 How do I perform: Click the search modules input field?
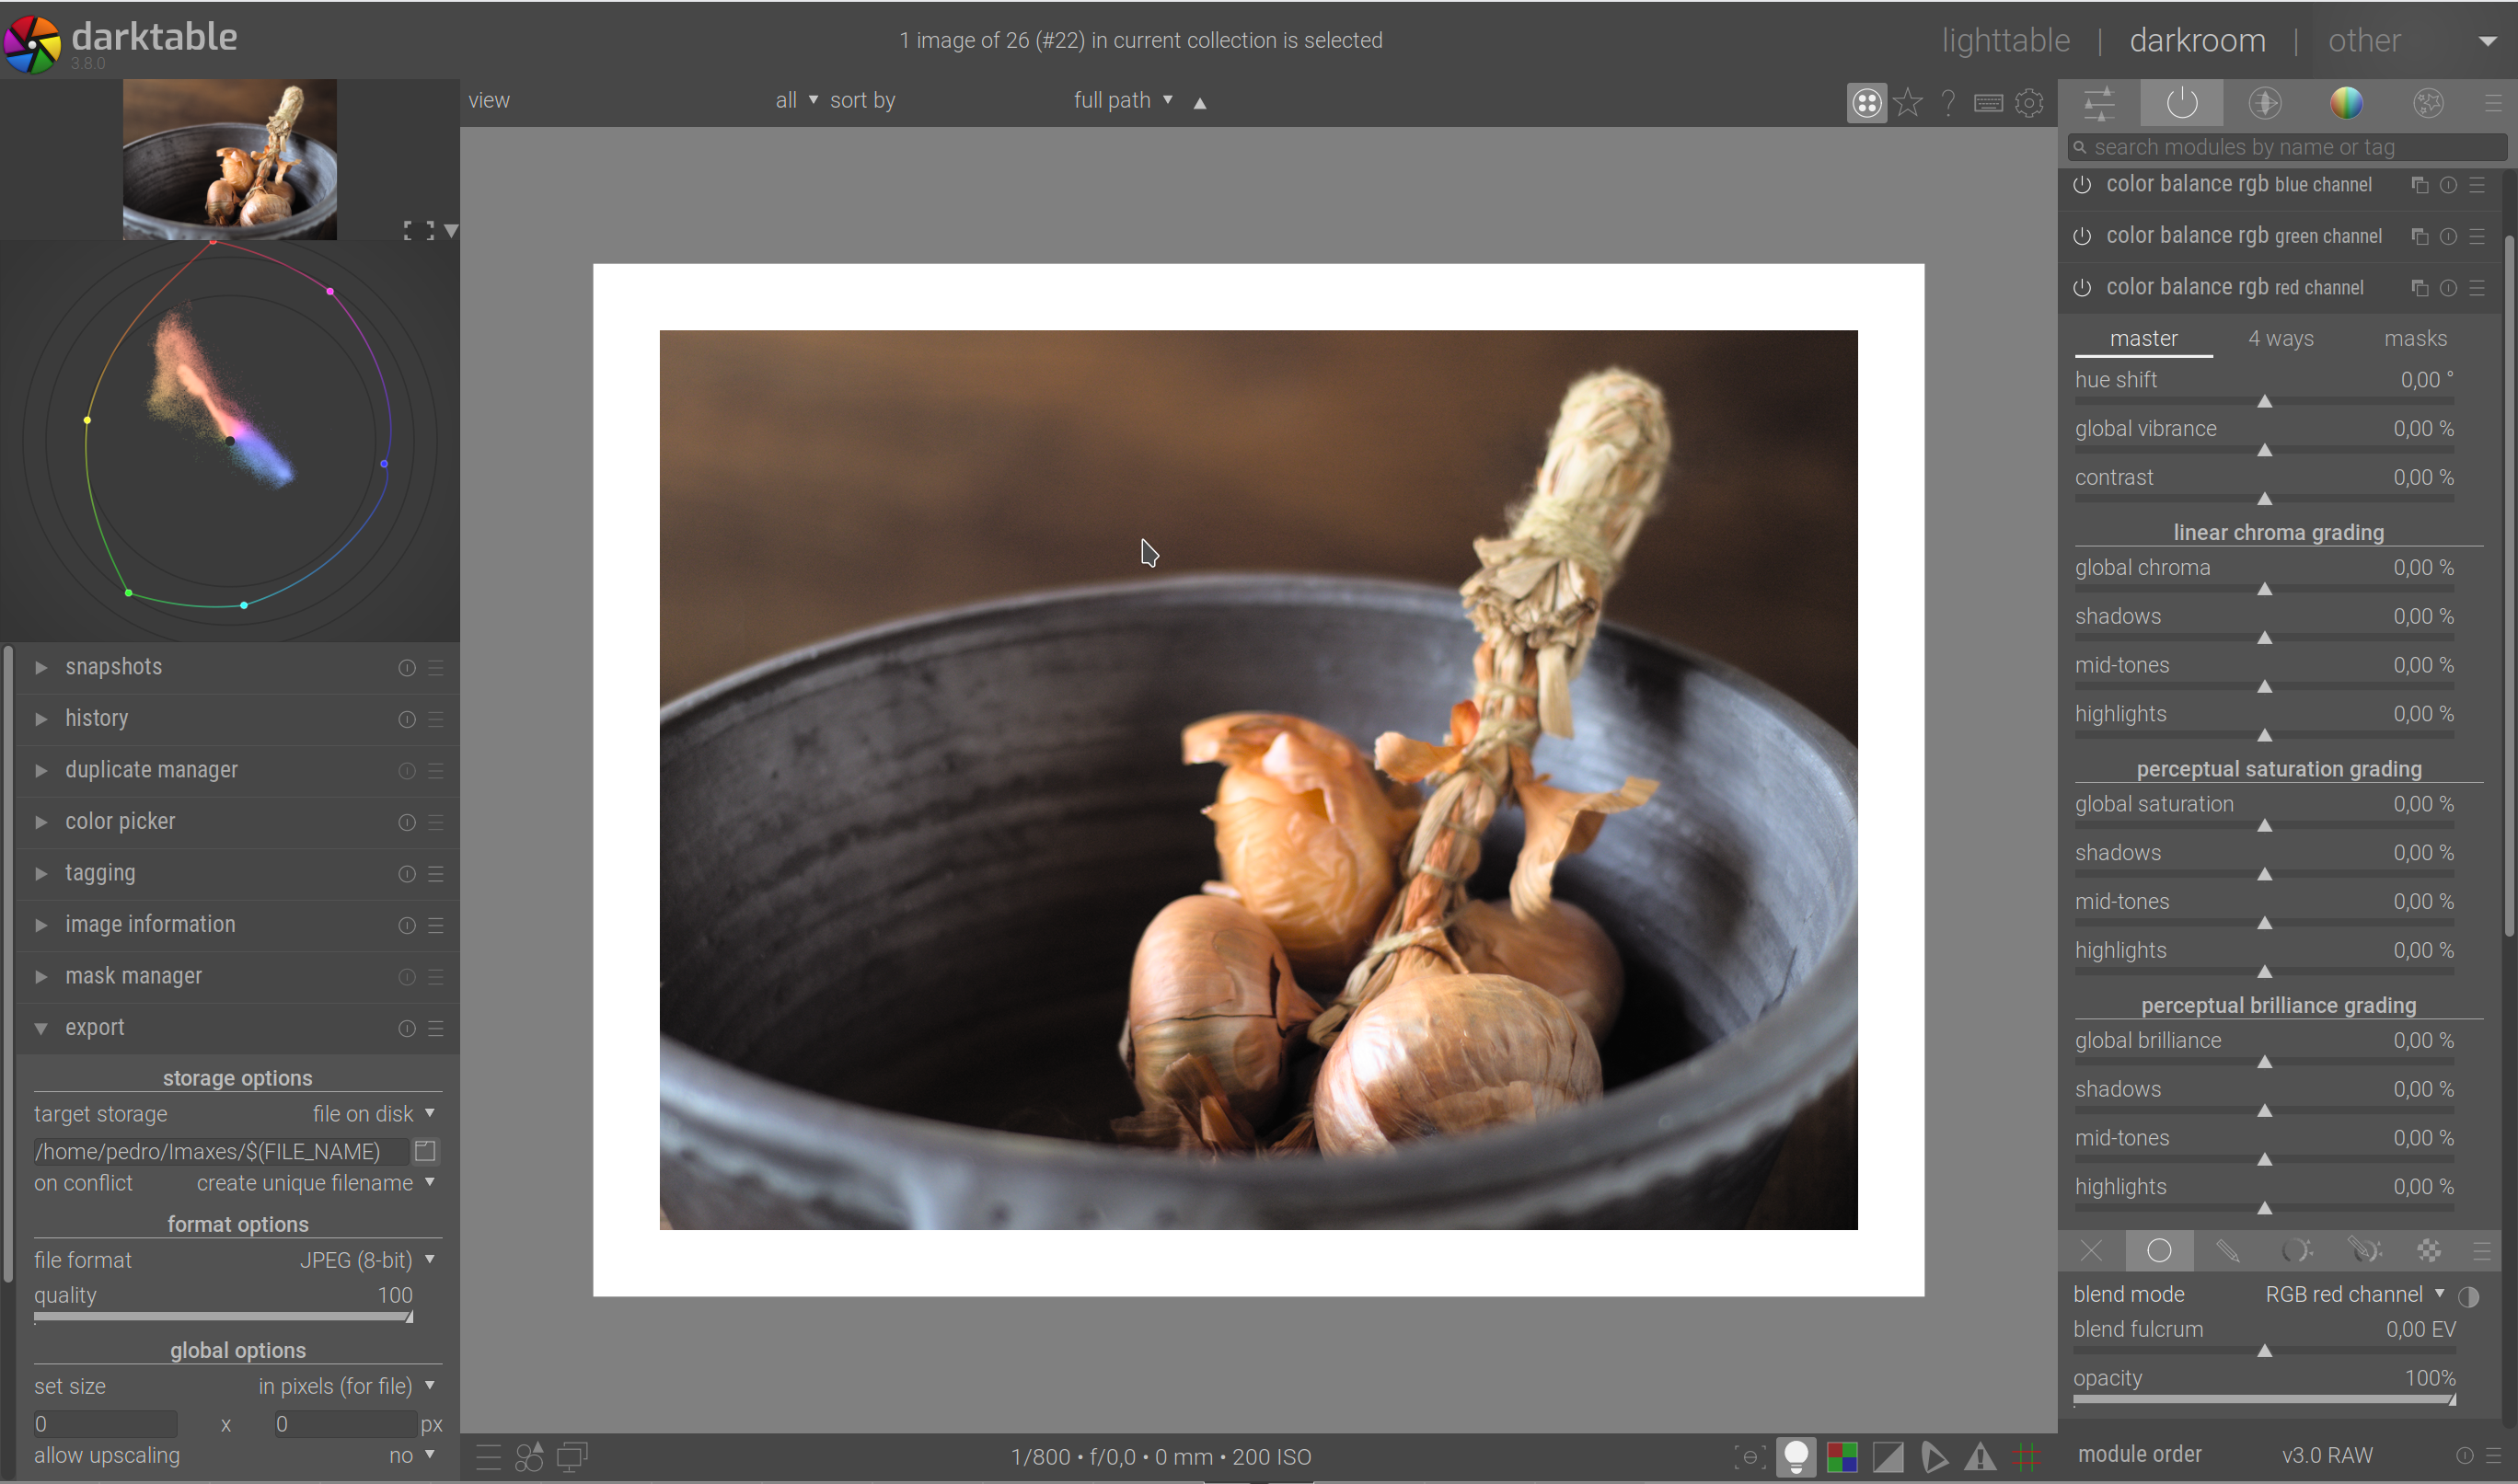2290,148
